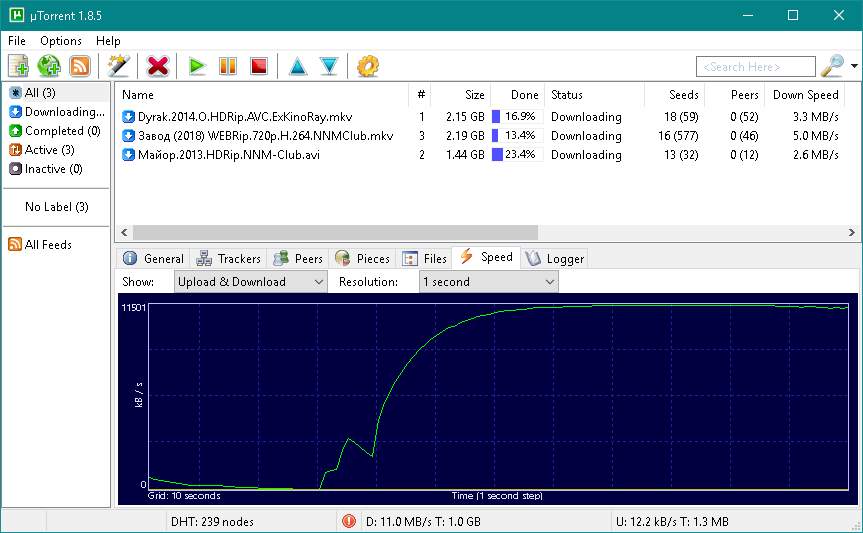863x533 pixels.
Task: Open the Resolution 1 second dropdown
Action: (488, 282)
